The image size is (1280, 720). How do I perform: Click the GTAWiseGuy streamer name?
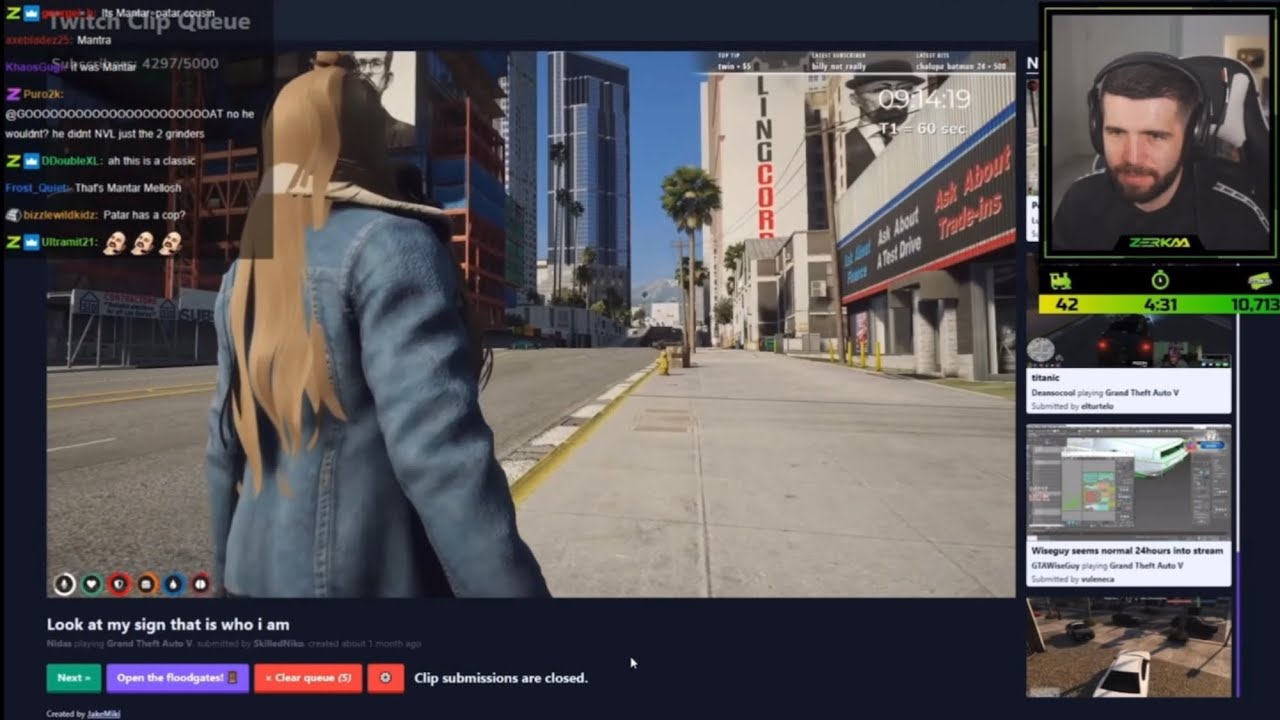[x=1055, y=566]
